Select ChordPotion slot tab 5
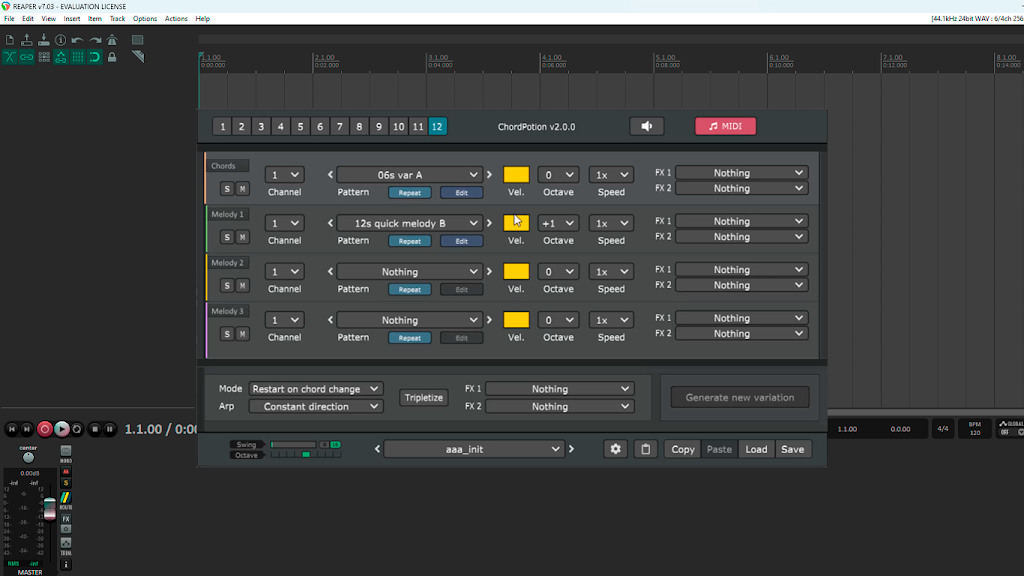Viewport: 1024px width, 576px height. pyautogui.click(x=300, y=127)
